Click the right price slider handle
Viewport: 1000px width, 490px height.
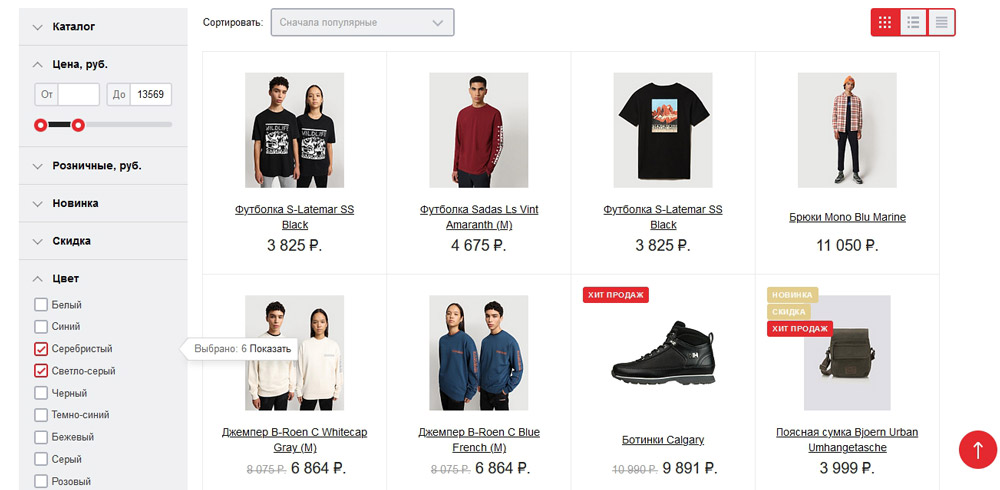(x=78, y=125)
